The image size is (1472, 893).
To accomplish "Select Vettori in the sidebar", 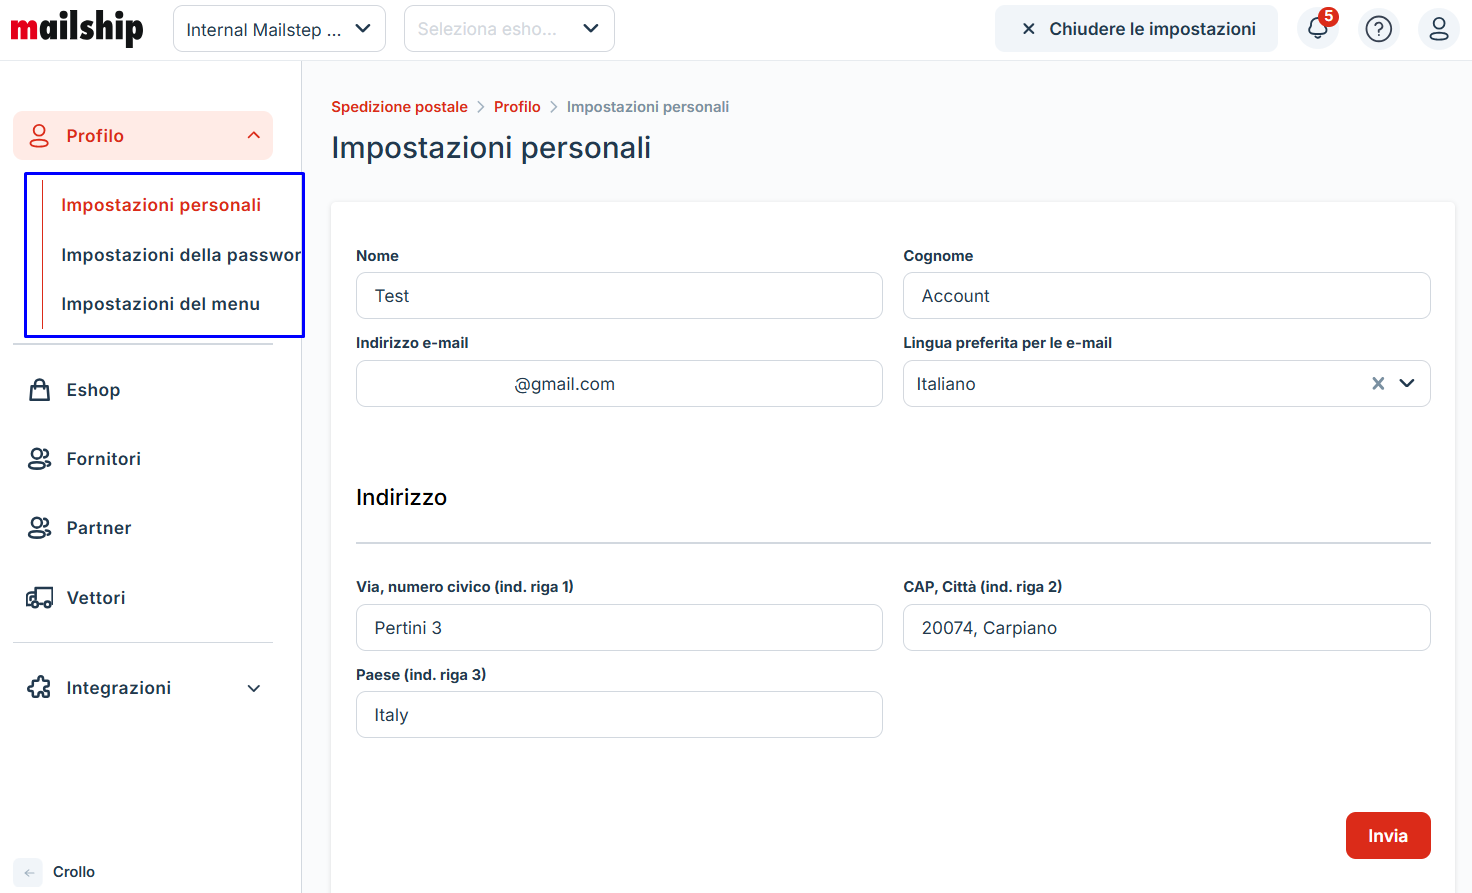I will click(x=96, y=598).
